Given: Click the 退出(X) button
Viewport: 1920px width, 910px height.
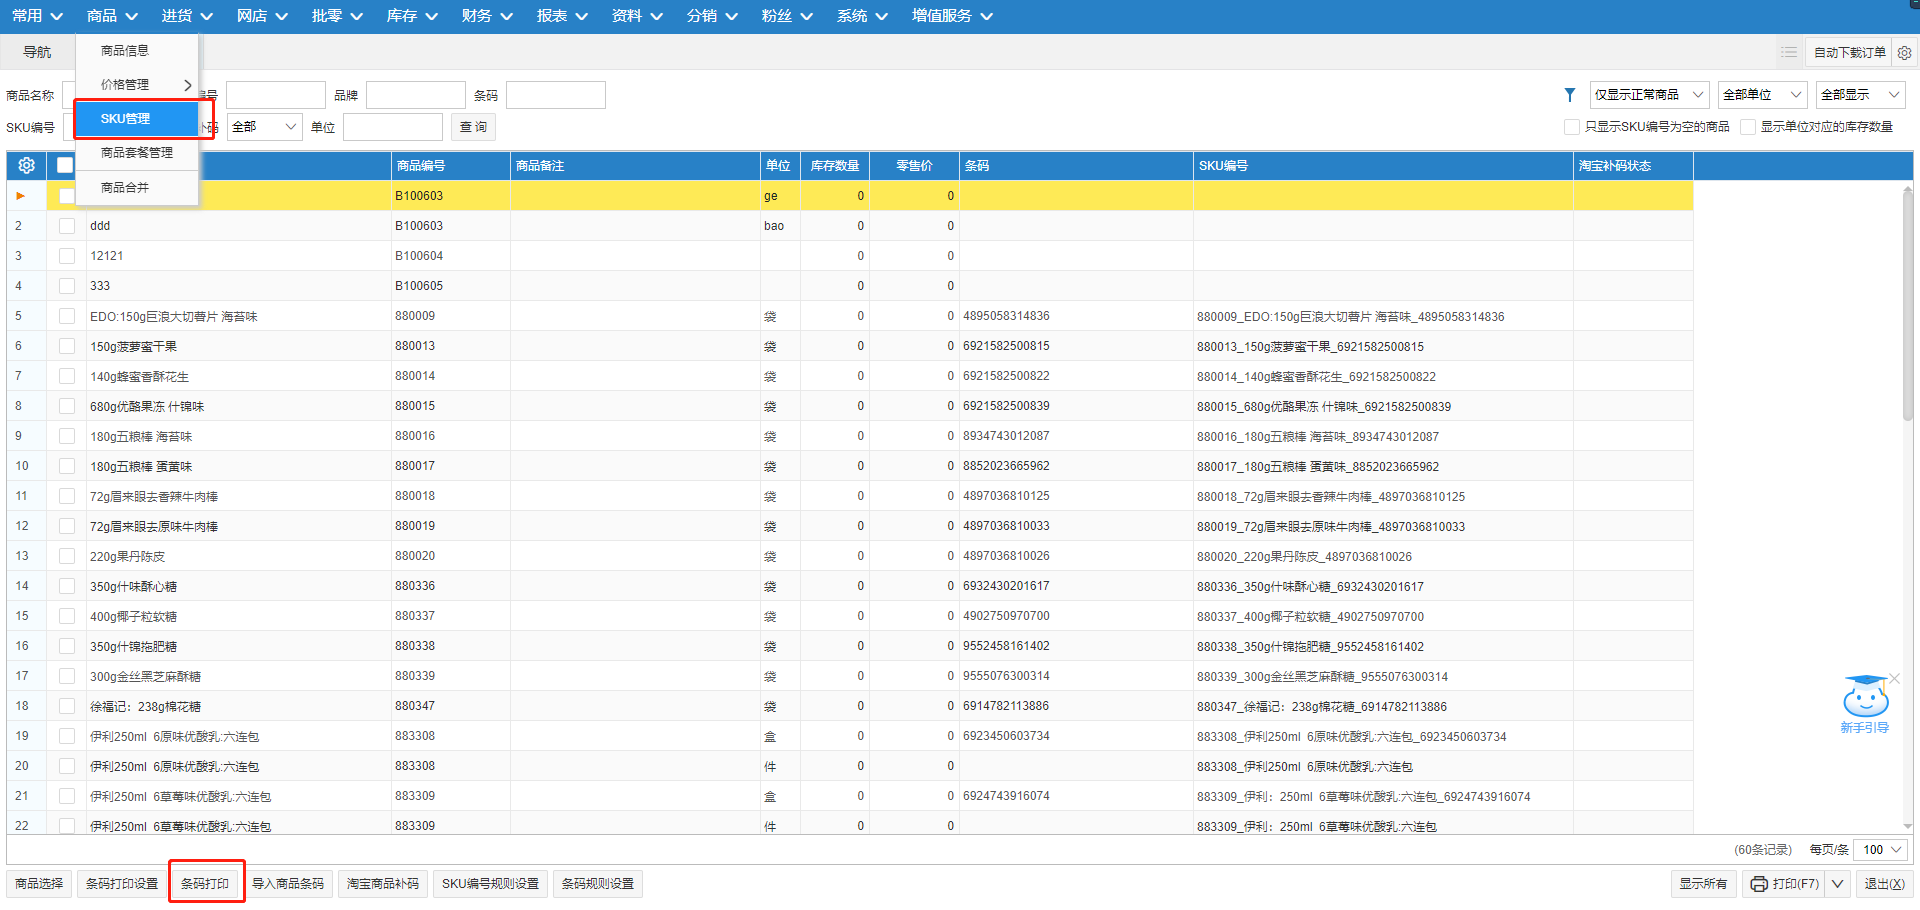Looking at the screenshot, I should pyautogui.click(x=1884, y=884).
